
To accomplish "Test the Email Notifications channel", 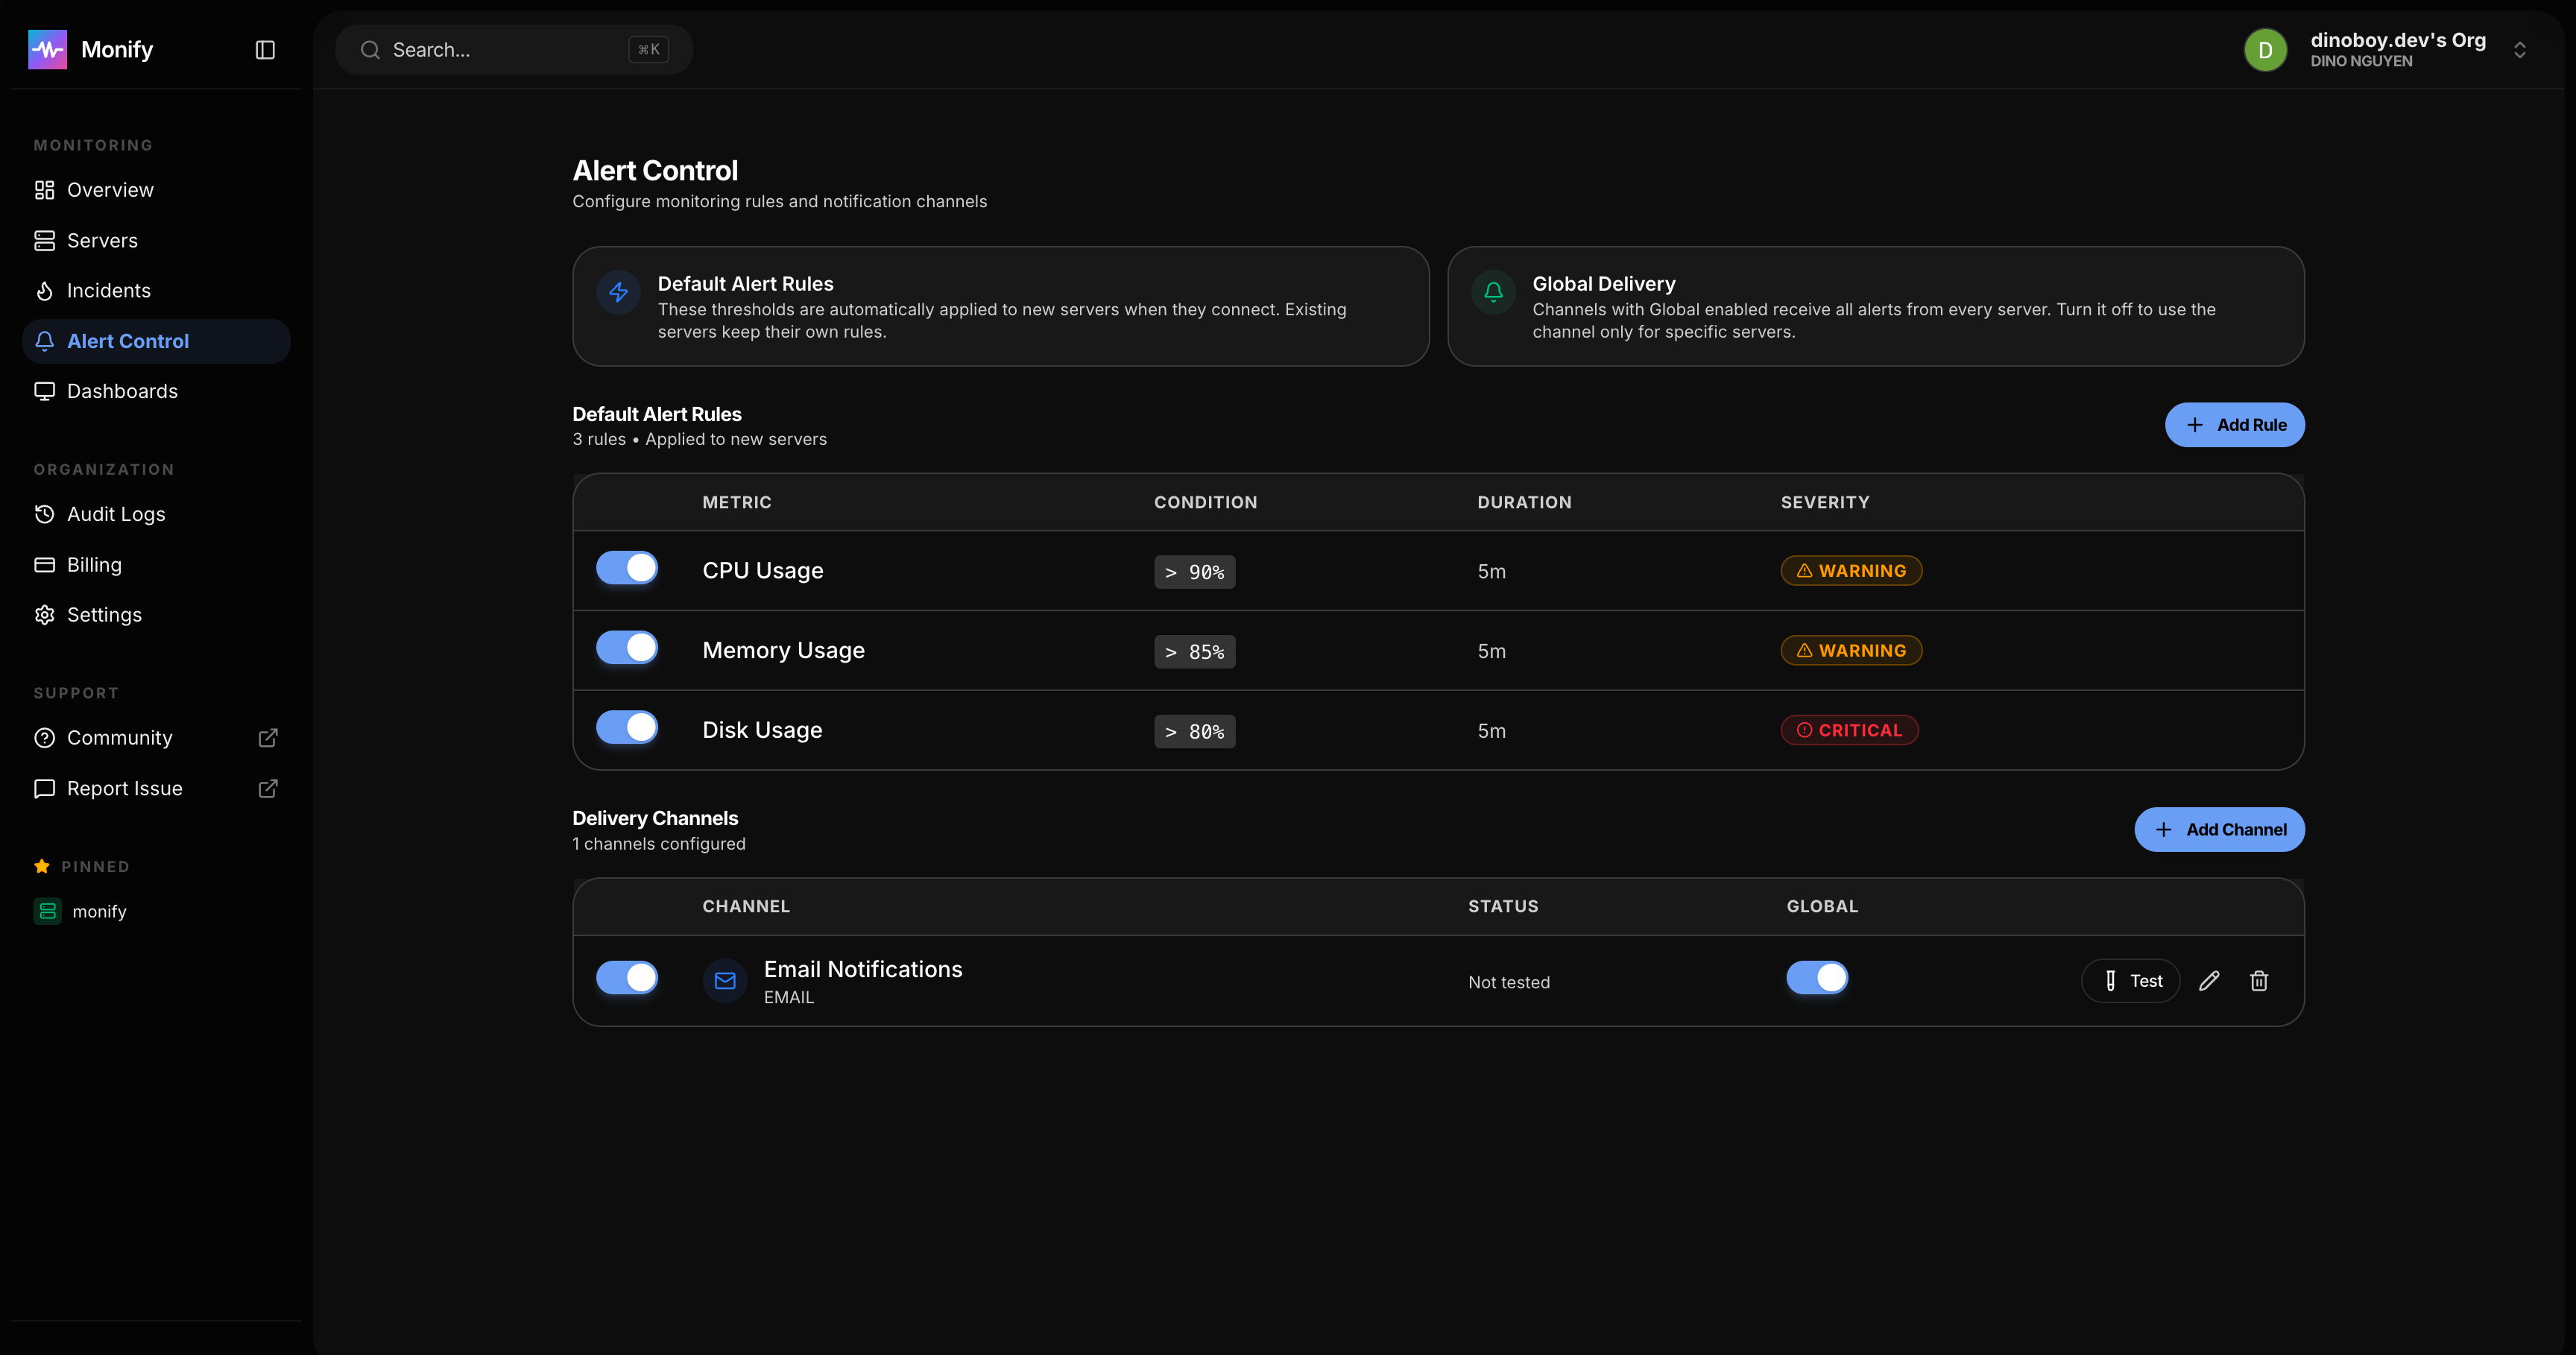I will click(x=2130, y=981).
